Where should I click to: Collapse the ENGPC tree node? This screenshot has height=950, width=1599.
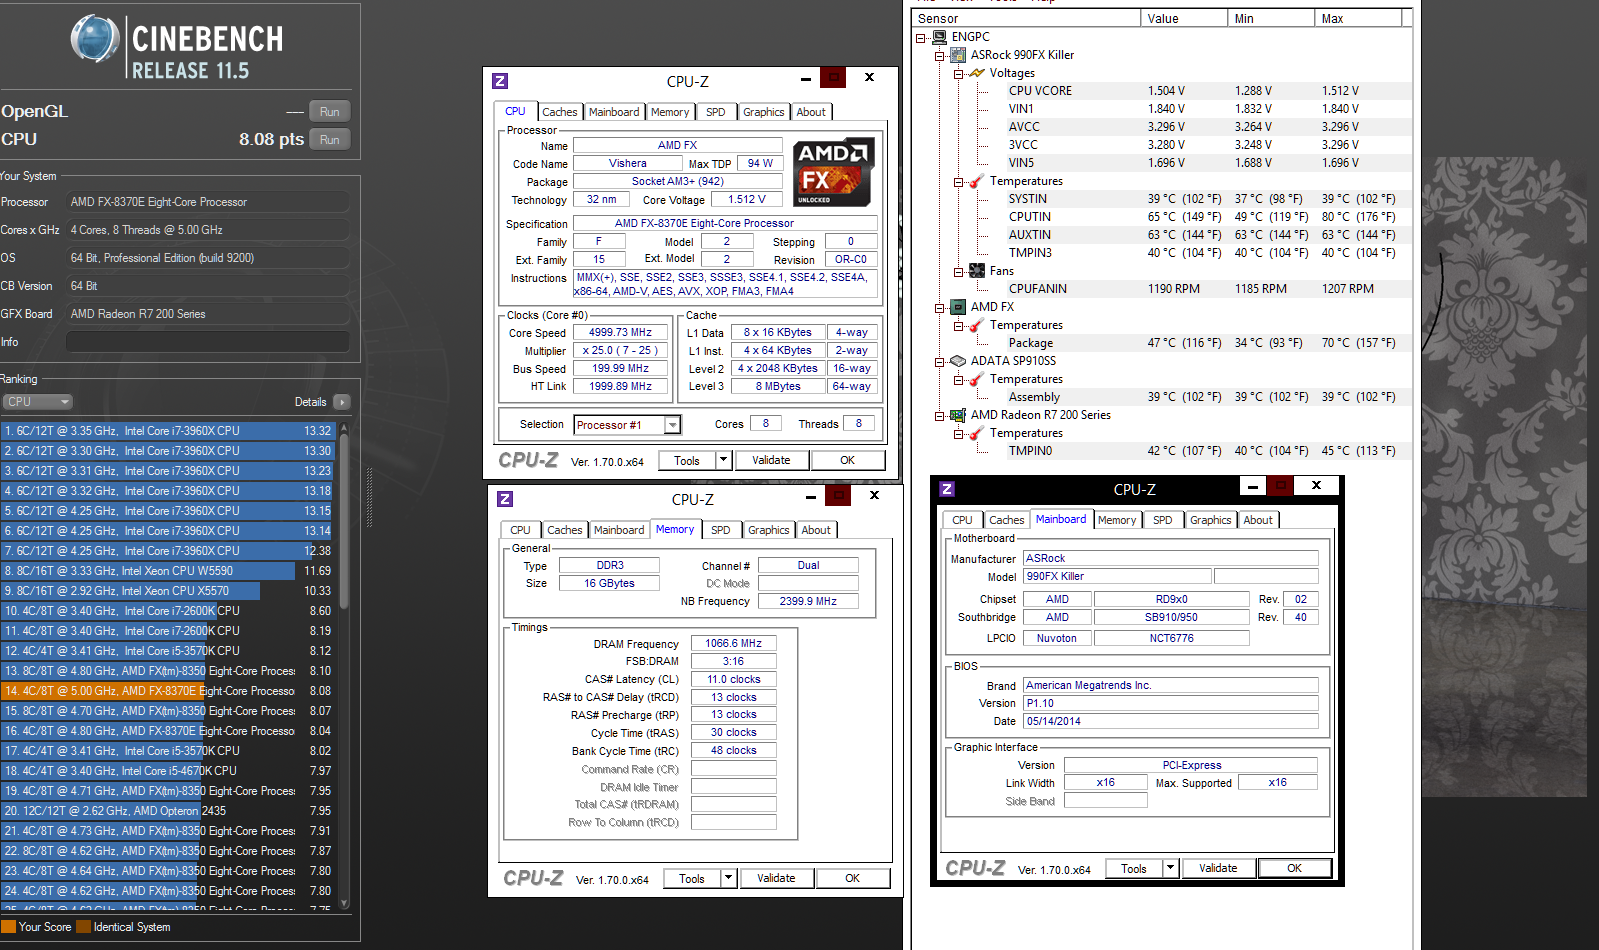(921, 38)
